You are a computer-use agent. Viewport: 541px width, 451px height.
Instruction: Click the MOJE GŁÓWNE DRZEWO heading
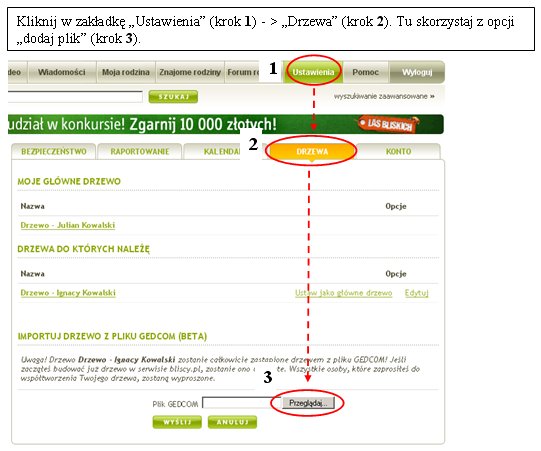pos(69,182)
